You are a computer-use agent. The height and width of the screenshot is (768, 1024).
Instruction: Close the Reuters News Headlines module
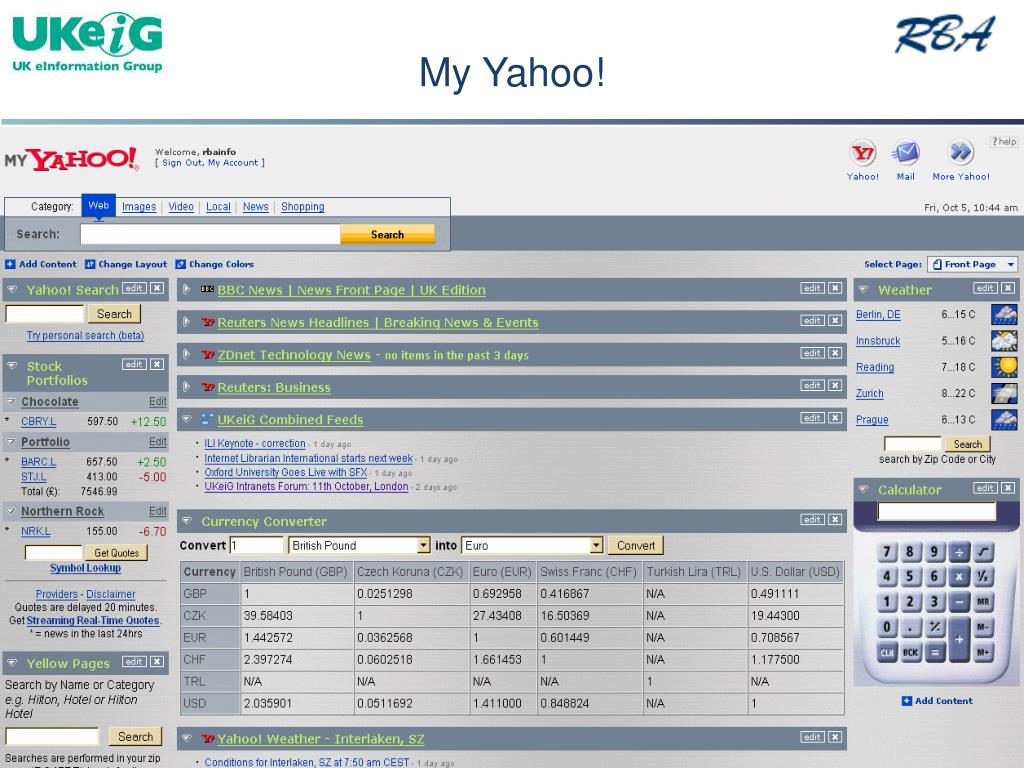click(x=835, y=321)
